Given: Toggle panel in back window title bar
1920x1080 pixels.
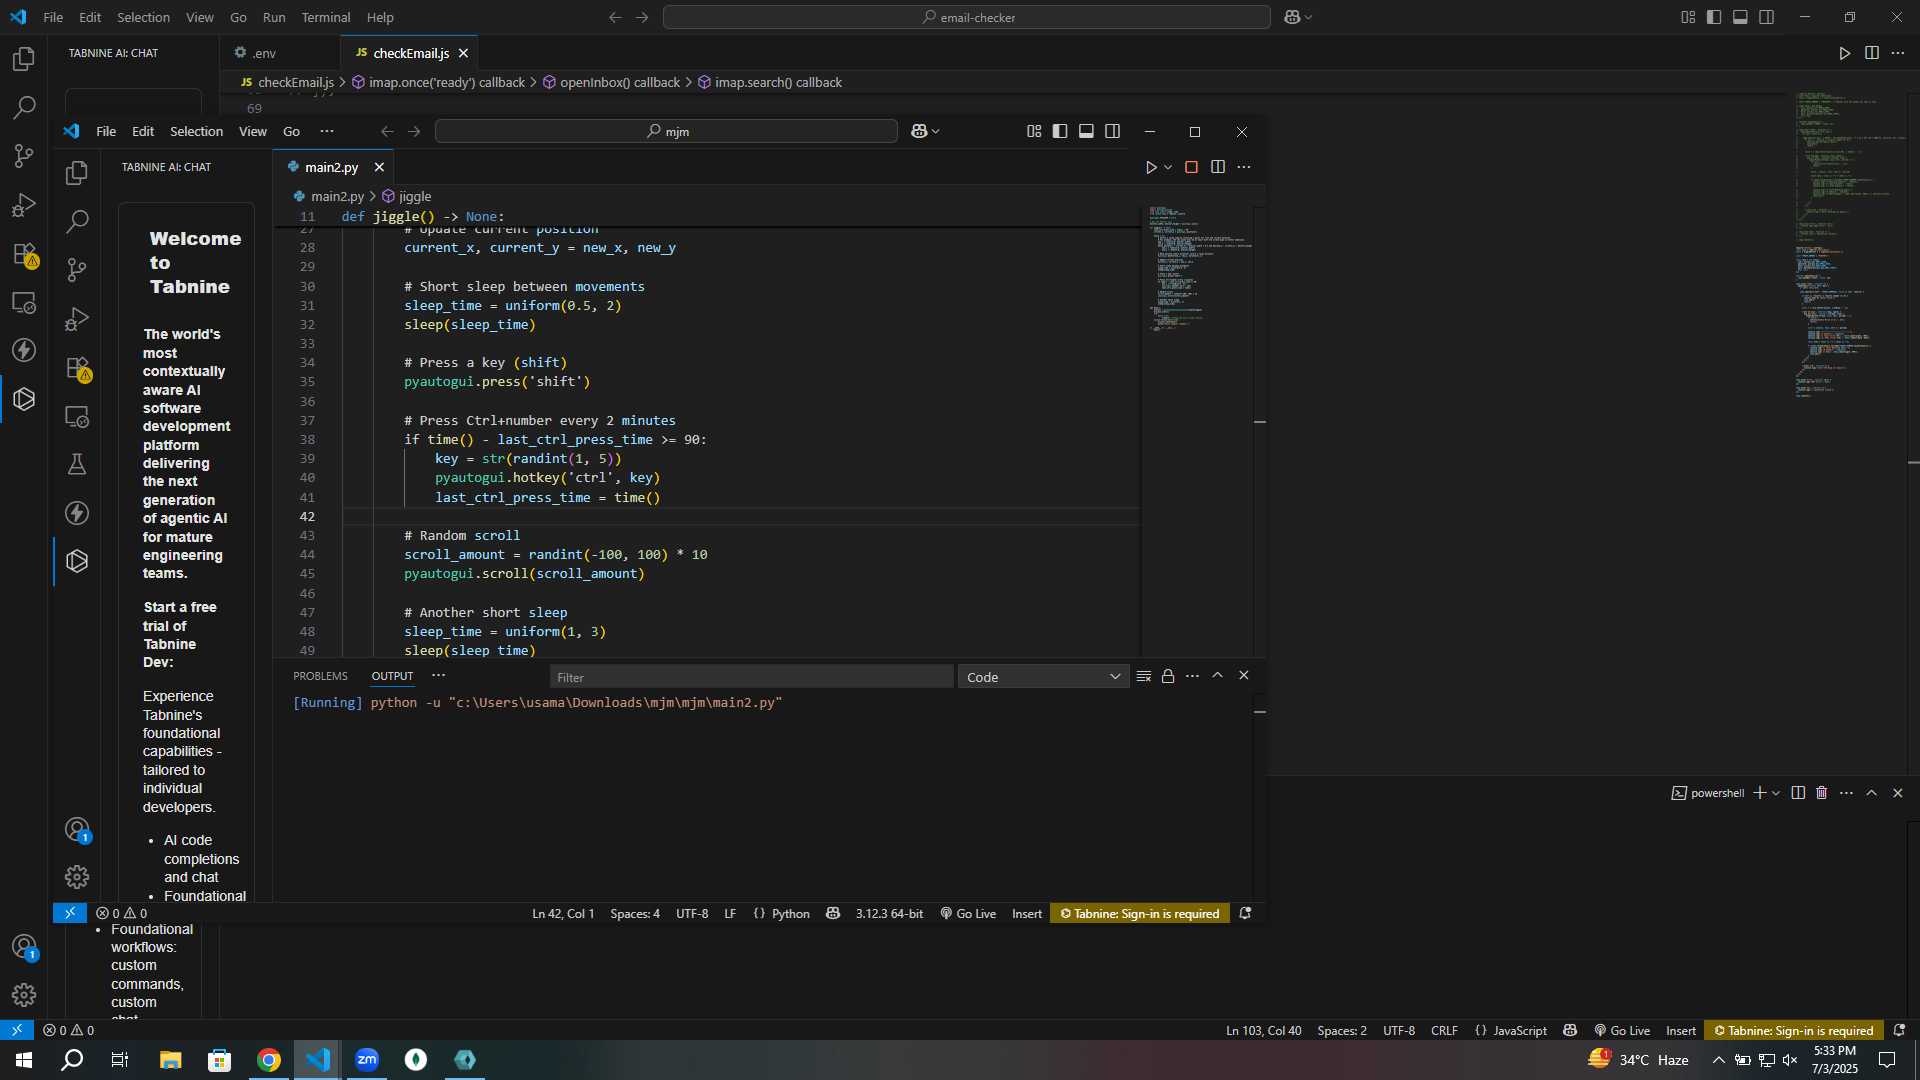Looking at the screenshot, I should point(1740,17).
